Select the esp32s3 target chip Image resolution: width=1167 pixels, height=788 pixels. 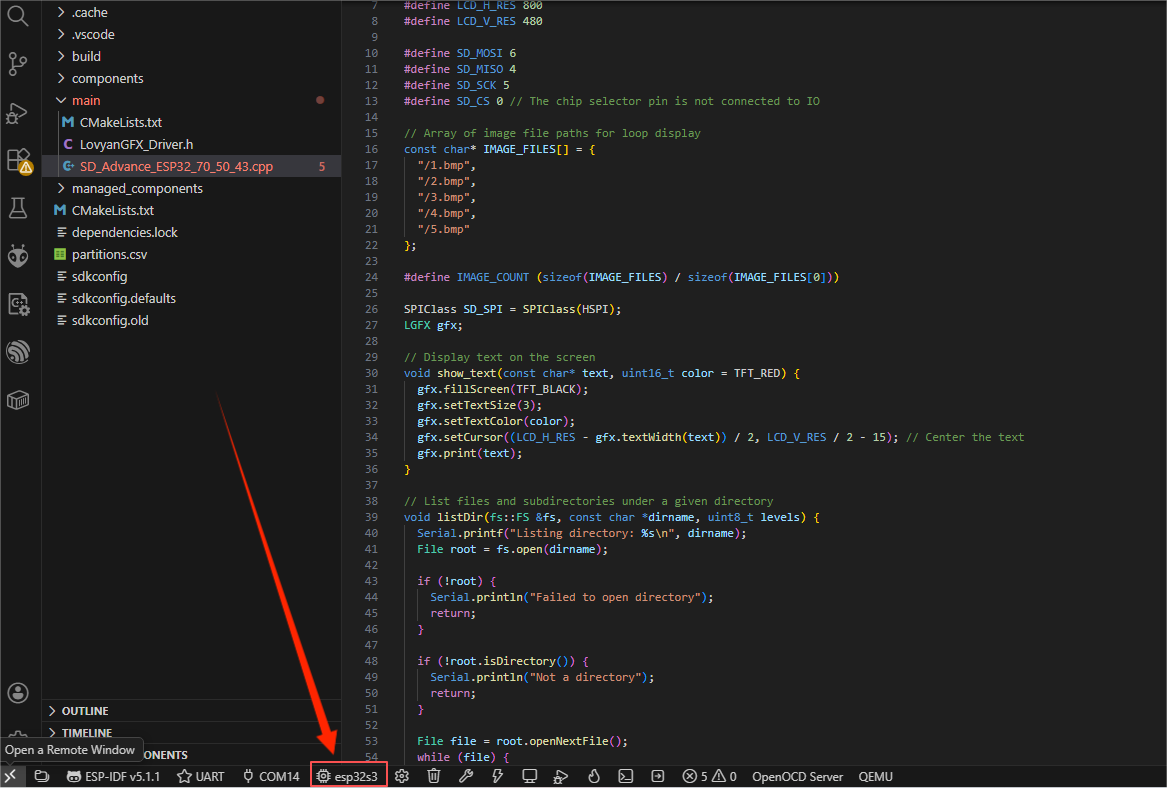click(x=348, y=776)
